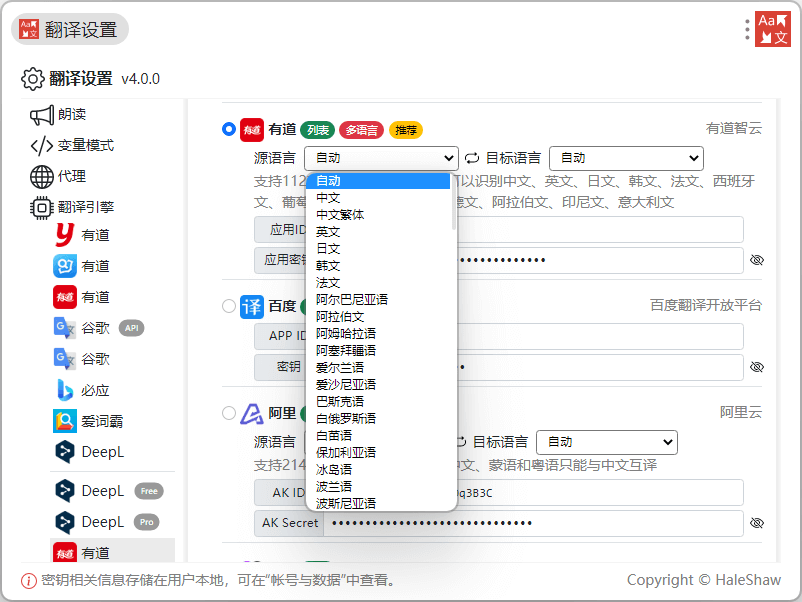Select DeepL Pro engine in sidebar
The height and width of the screenshot is (602, 802).
pos(106,522)
